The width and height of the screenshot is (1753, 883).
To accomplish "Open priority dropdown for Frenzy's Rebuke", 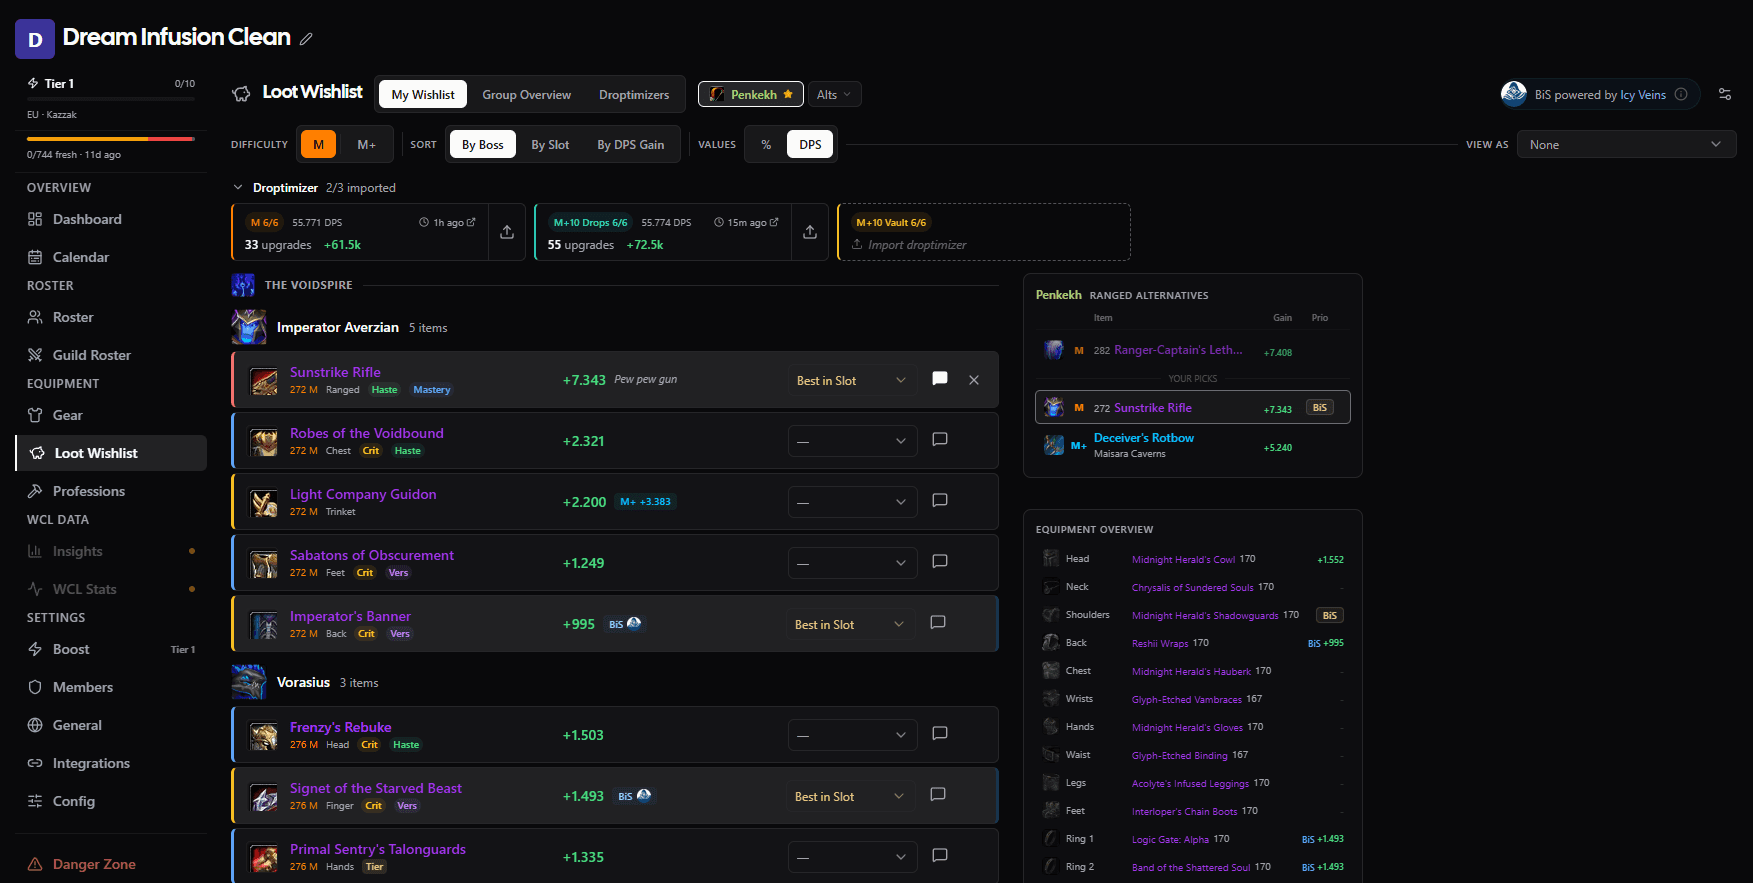I will [x=851, y=735].
